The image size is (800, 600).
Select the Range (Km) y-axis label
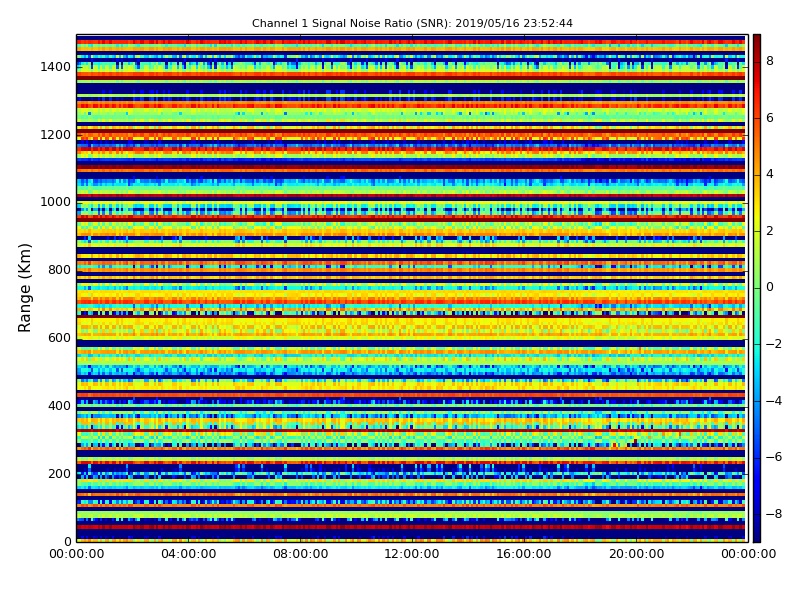click(x=24, y=288)
